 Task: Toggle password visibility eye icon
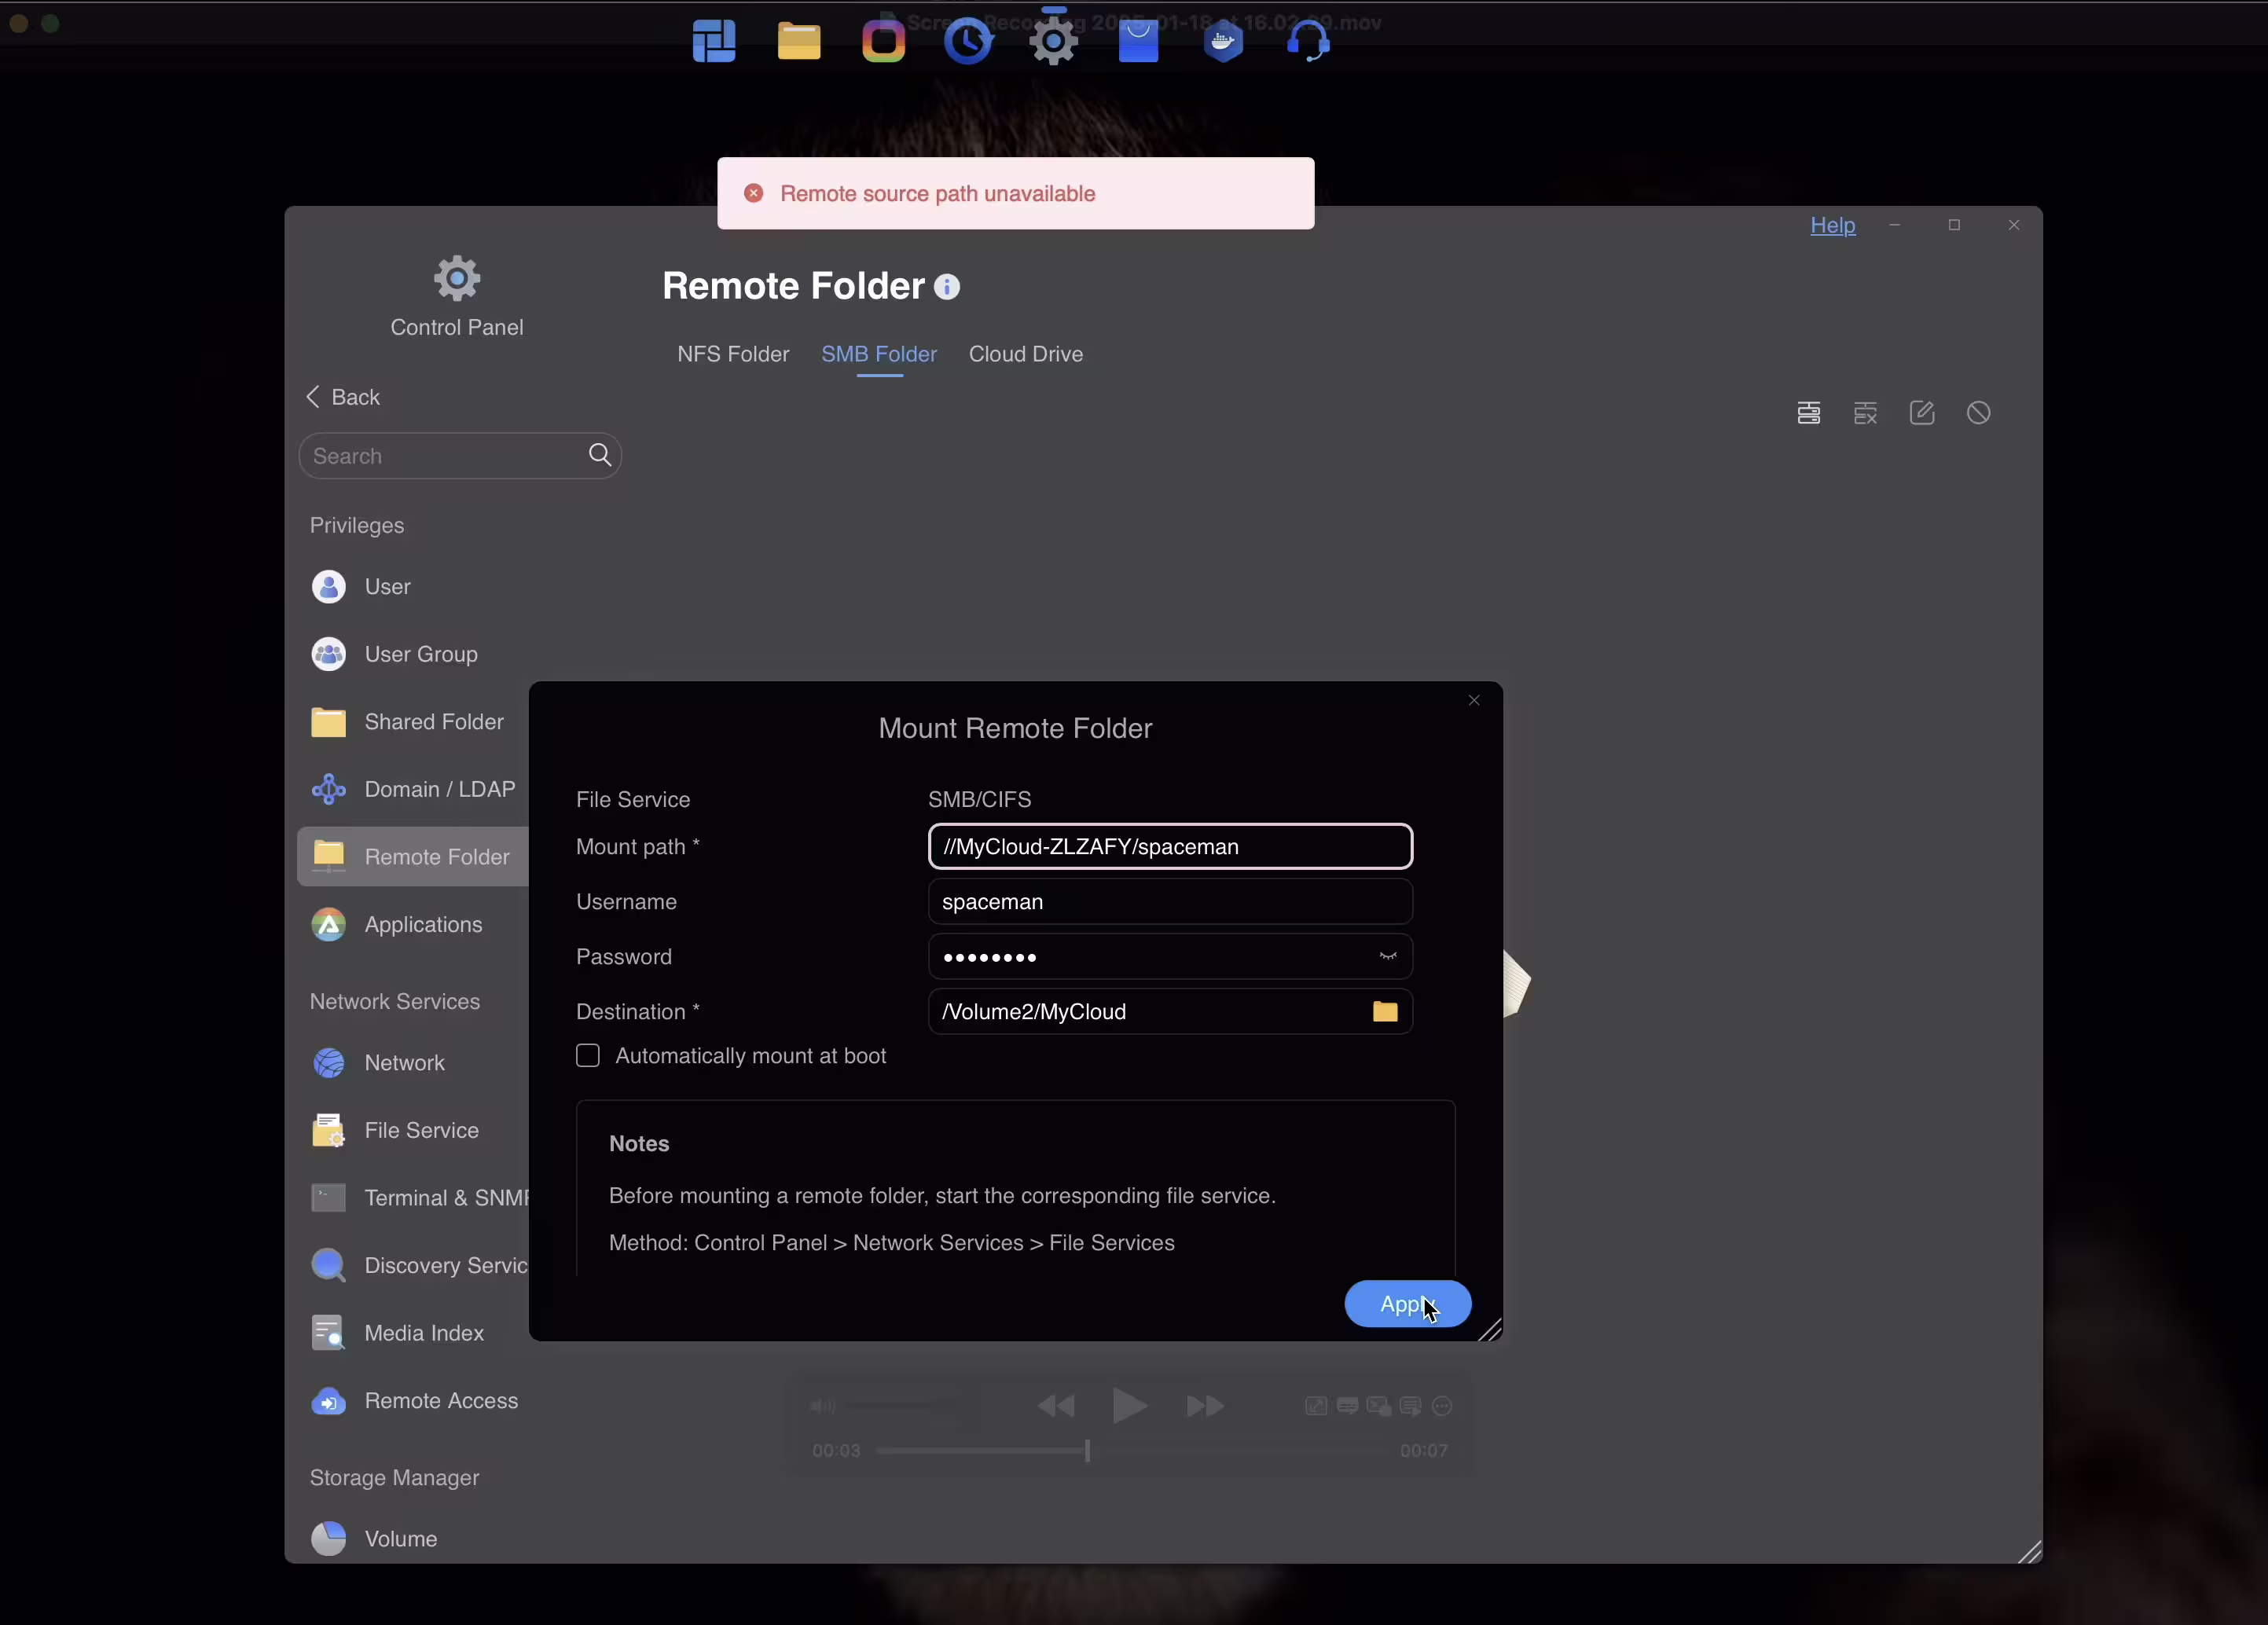[1388, 957]
